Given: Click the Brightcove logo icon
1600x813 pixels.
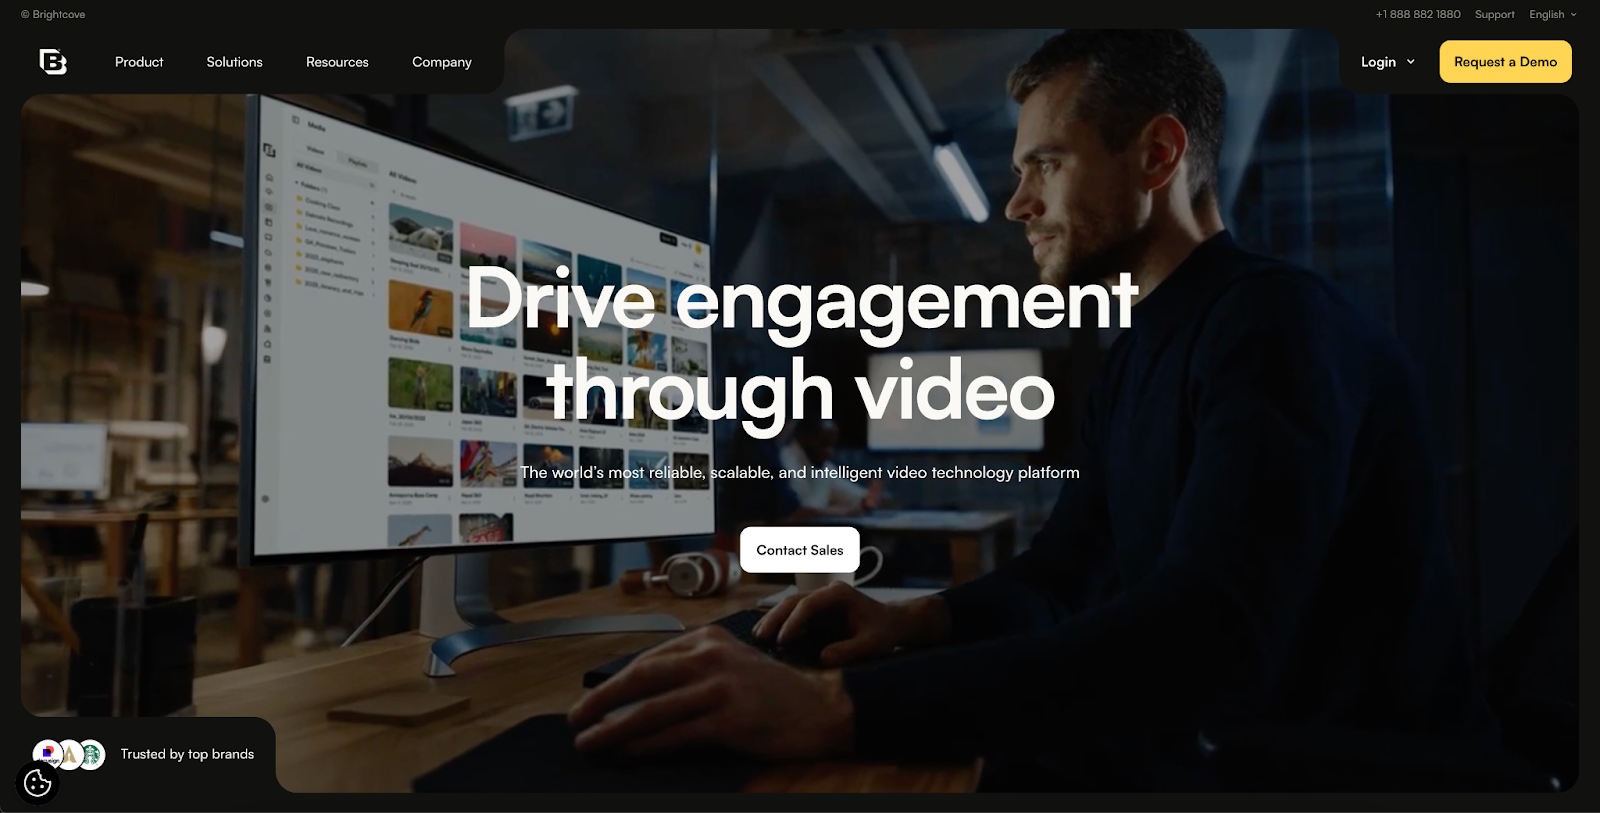Looking at the screenshot, I should (53, 62).
